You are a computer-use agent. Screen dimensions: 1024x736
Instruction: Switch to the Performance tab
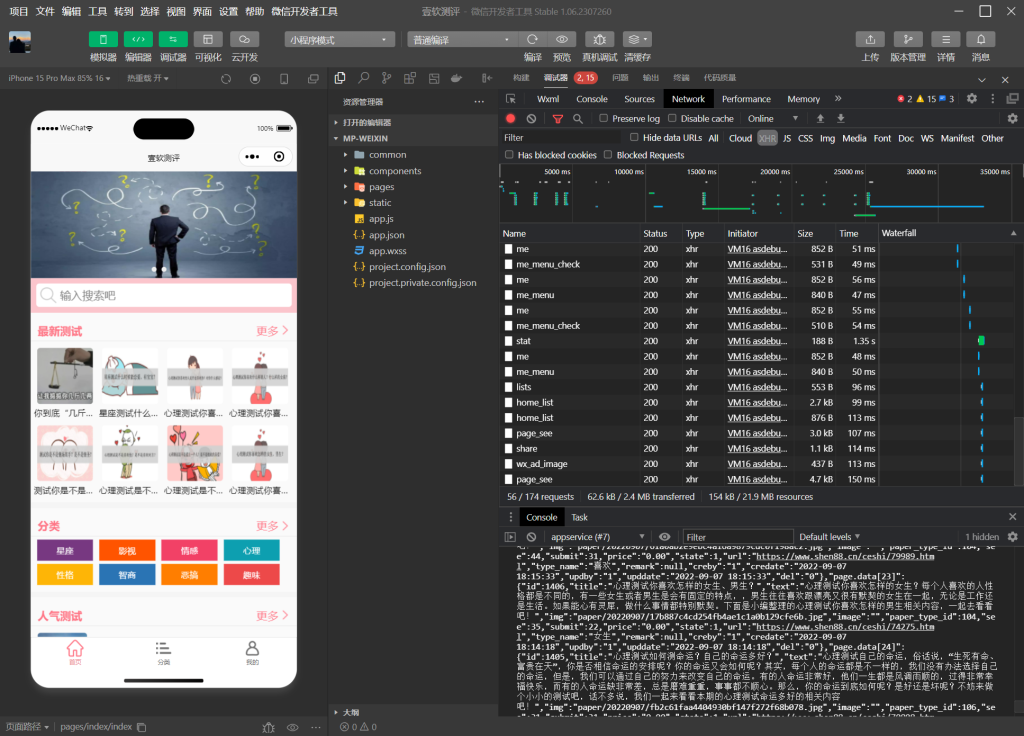point(746,99)
